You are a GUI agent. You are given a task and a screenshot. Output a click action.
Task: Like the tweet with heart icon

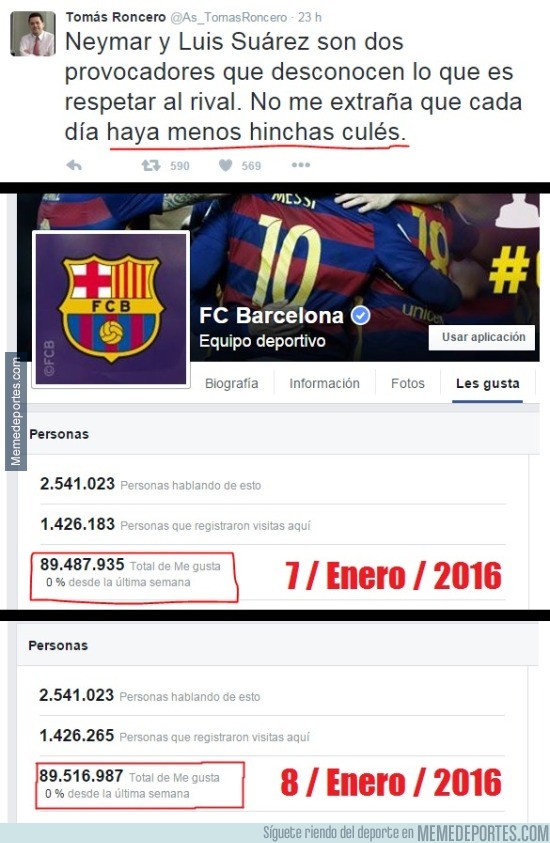[226, 165]
